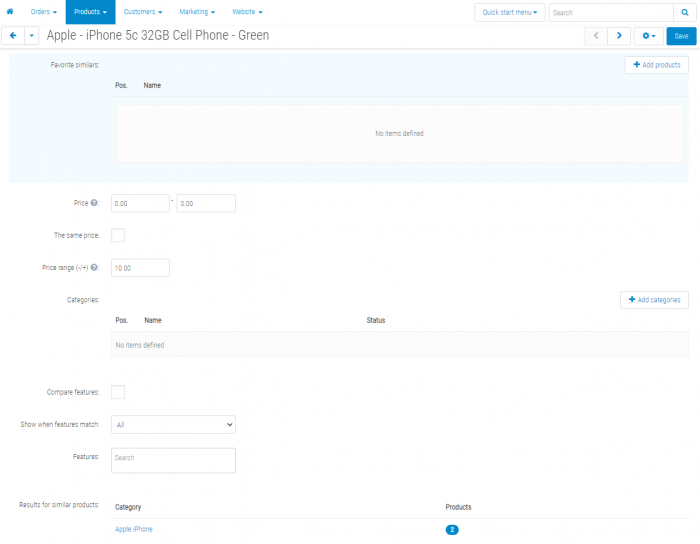Open the back button dropdown caret

[x=31, y=36]
